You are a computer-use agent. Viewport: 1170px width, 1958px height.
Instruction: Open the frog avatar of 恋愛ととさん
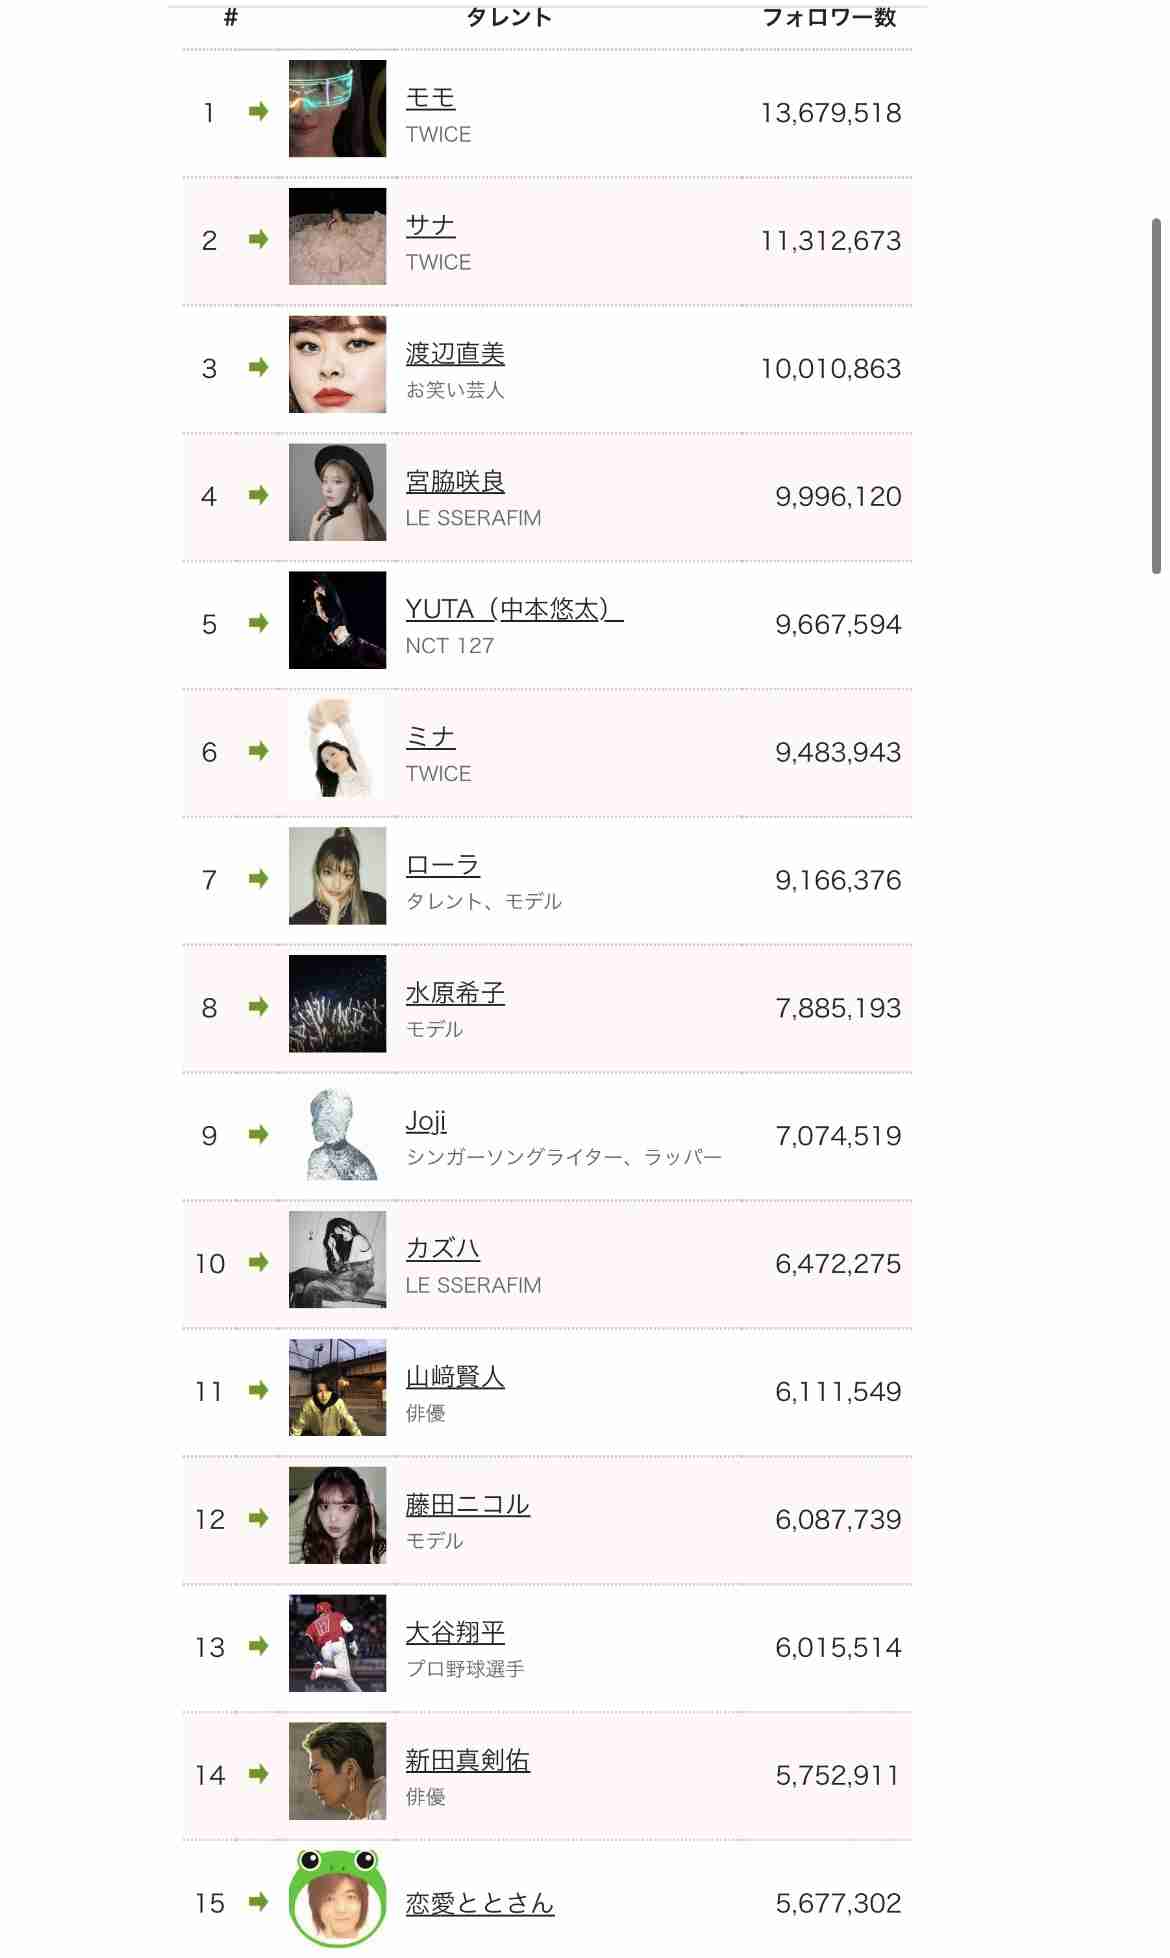click(x=337, y=1899)
